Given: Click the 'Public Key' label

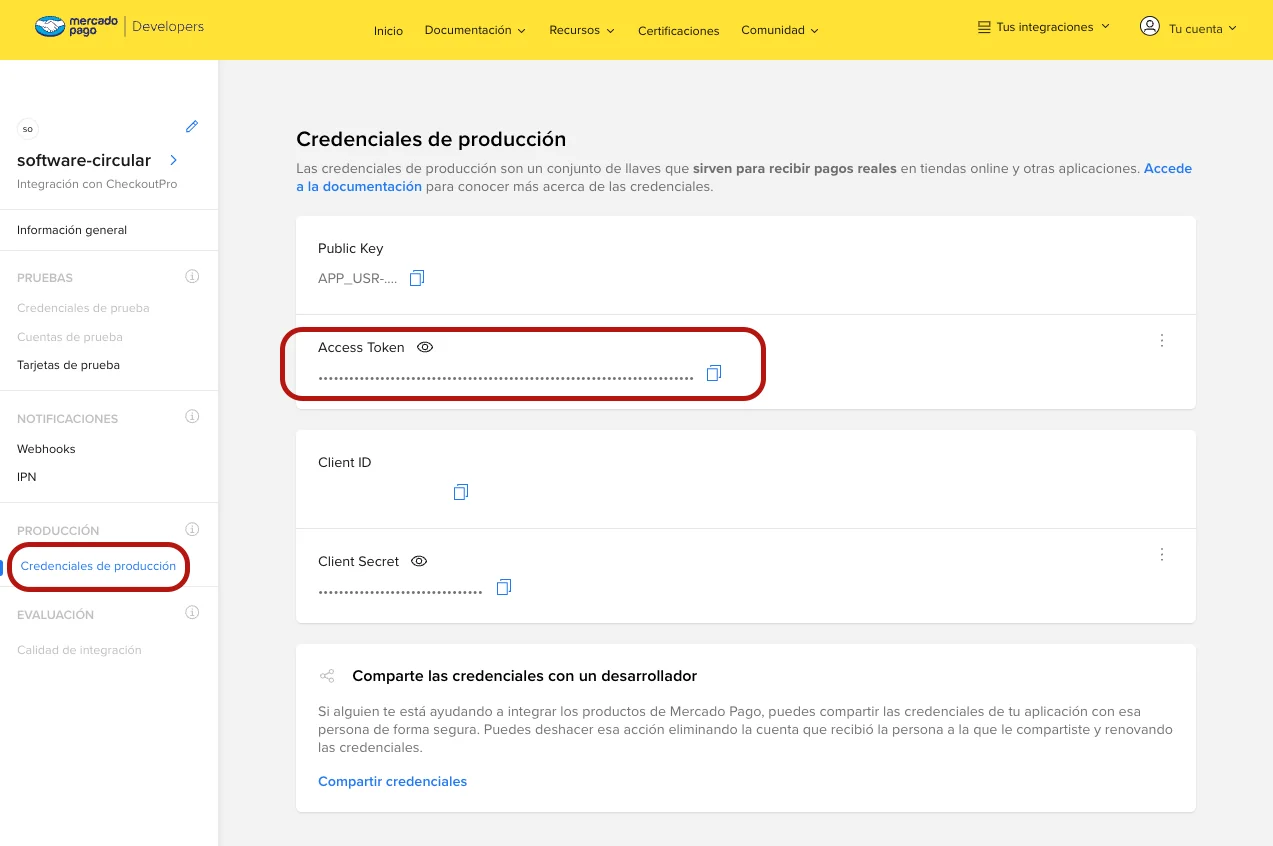Looking at the screenshot, I should coord(350,248).
